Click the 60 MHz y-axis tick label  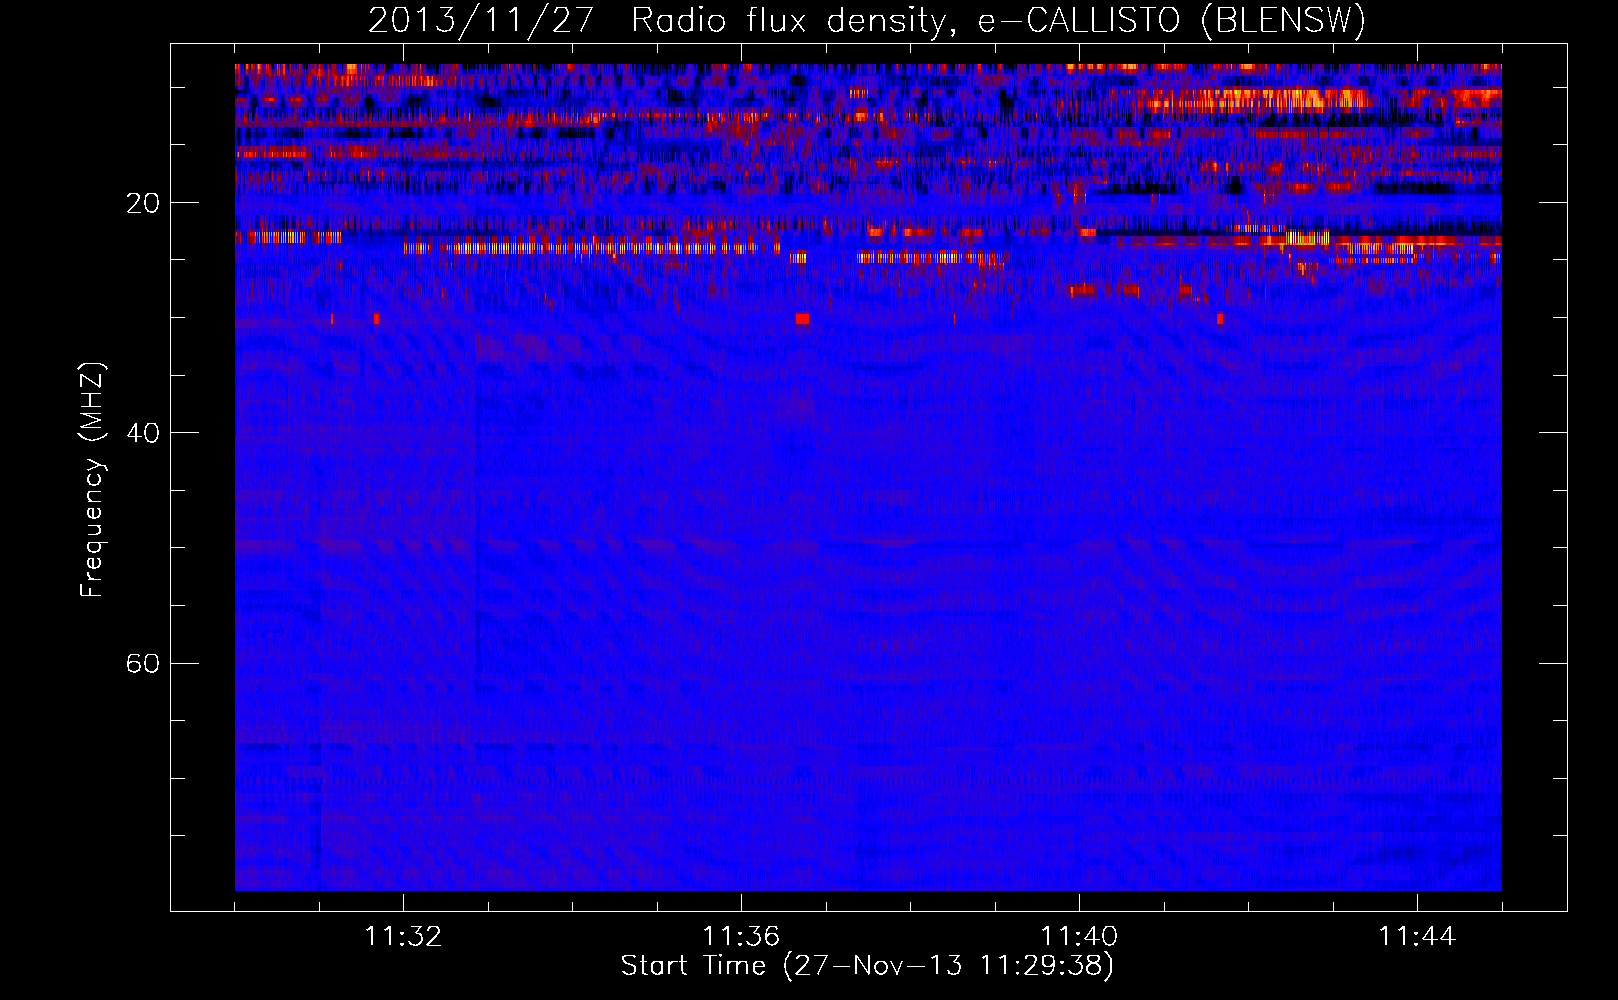coord(143,663)
